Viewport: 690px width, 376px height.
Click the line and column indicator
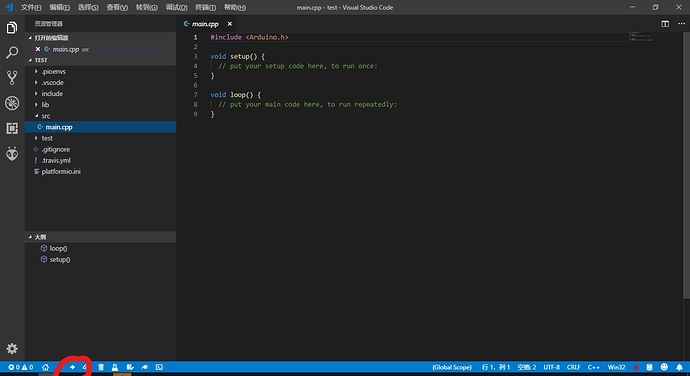coord(496,367)
